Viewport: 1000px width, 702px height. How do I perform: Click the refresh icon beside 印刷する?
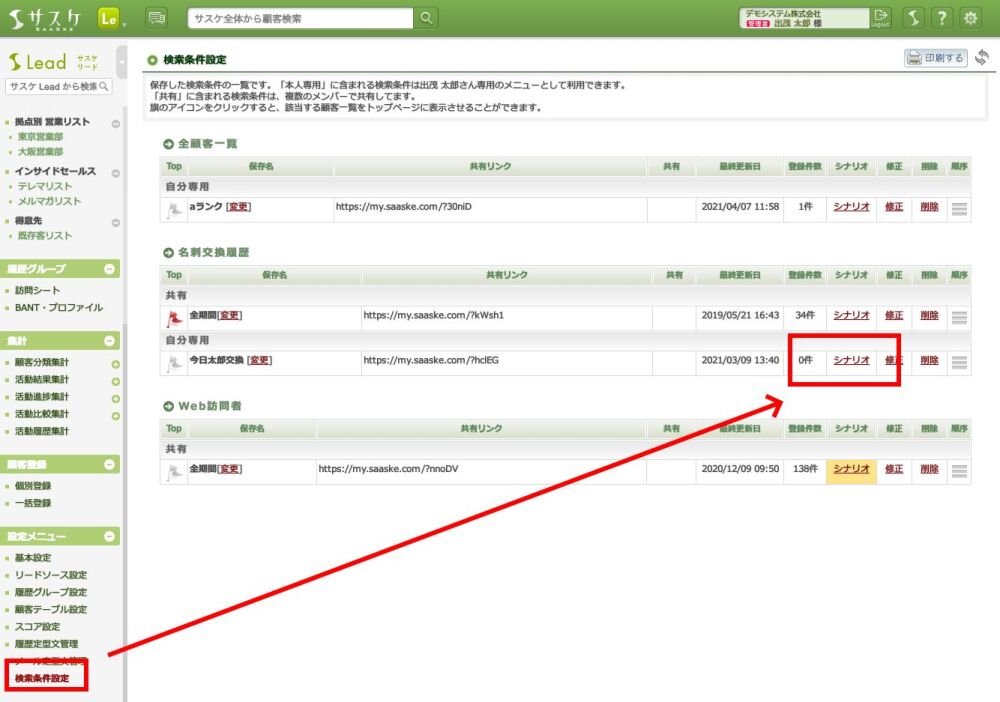point(982,58)
